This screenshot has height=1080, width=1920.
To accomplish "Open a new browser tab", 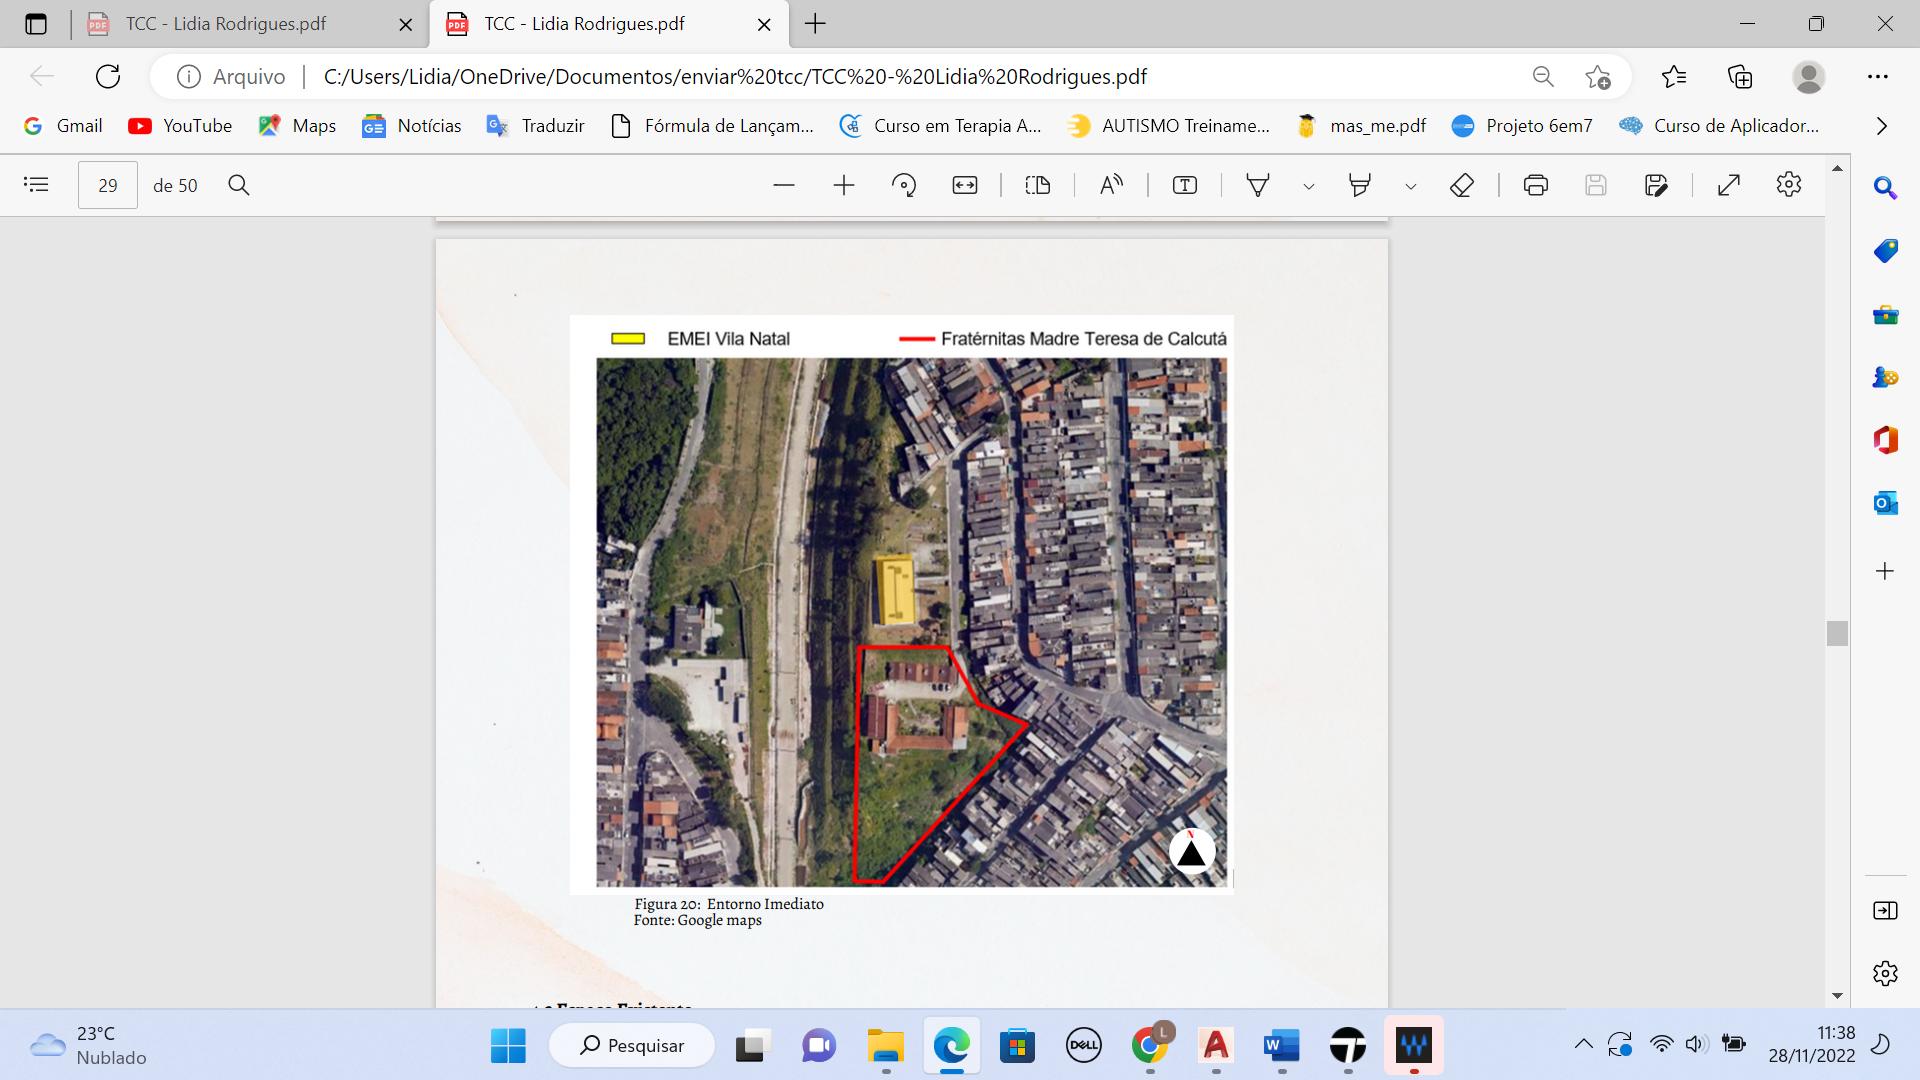I will click(816, 24).
